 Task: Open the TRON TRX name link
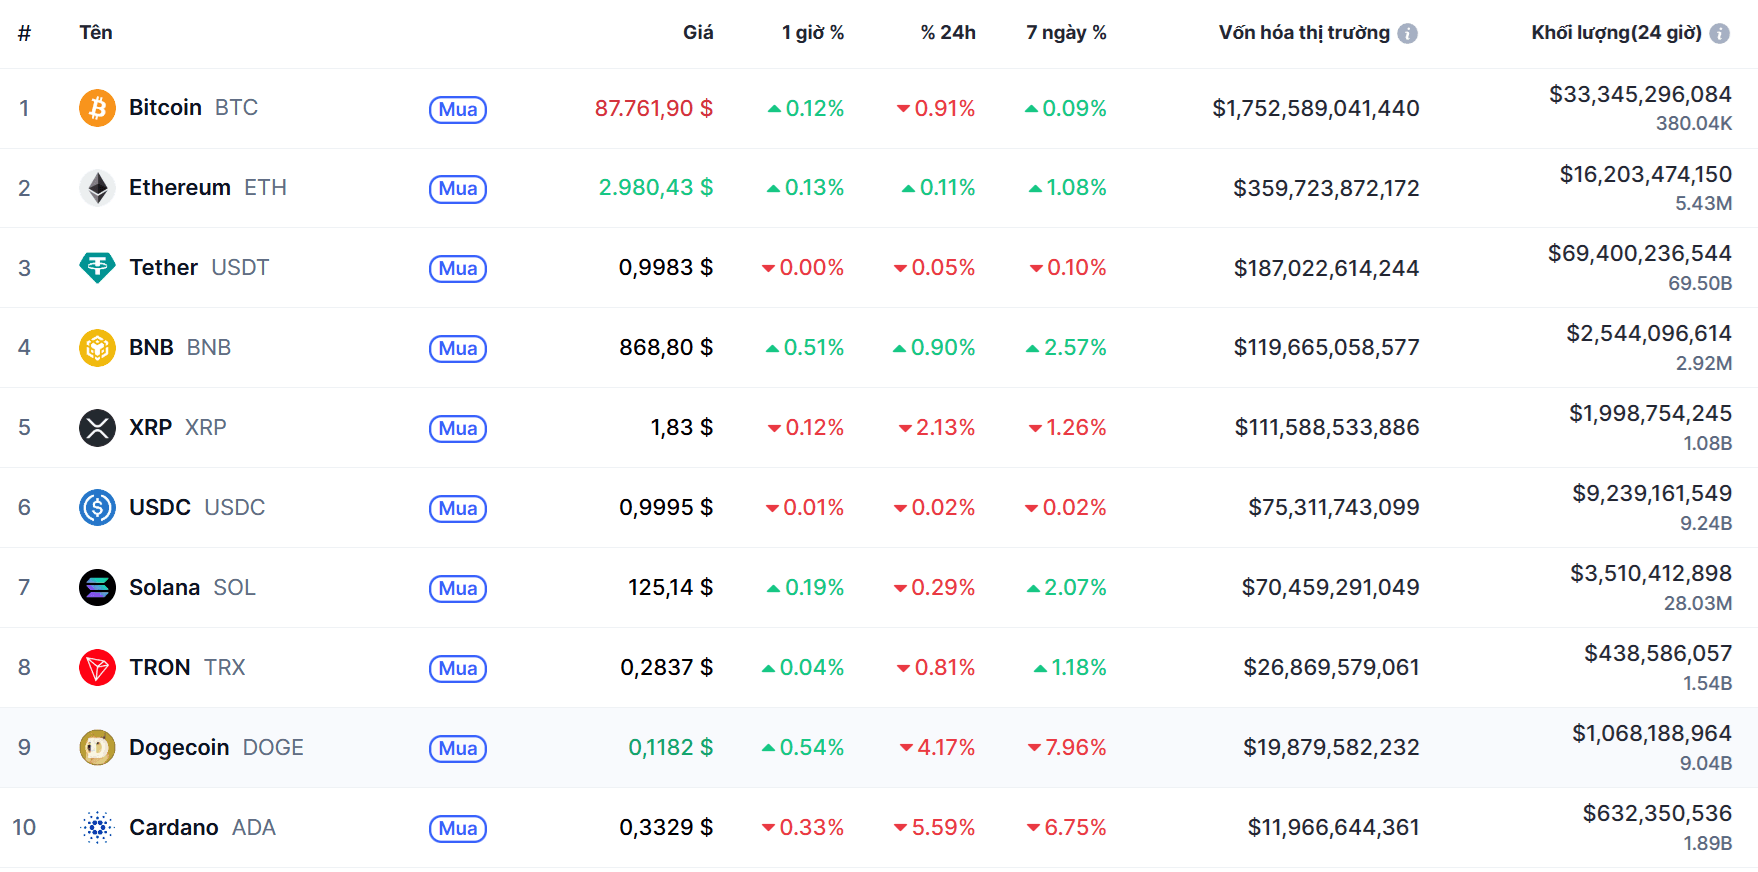click(x=187, y=668)
